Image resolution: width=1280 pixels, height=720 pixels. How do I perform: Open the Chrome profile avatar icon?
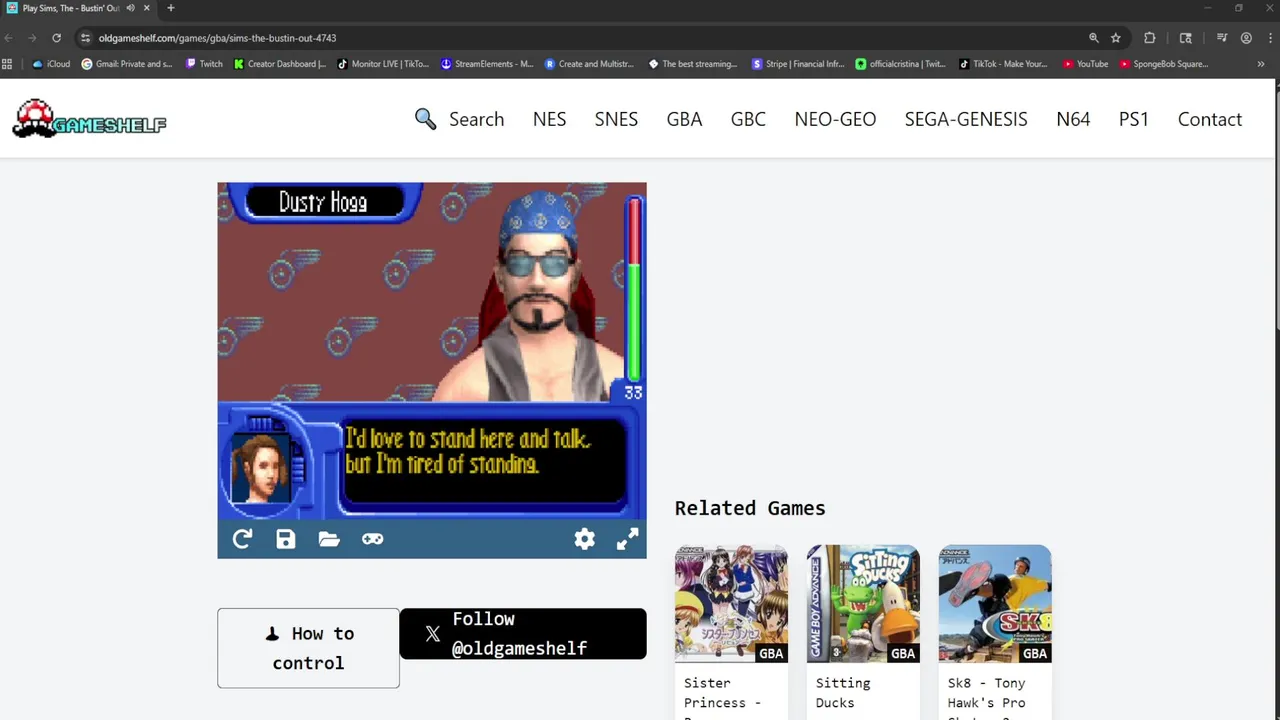[1246, 38]
